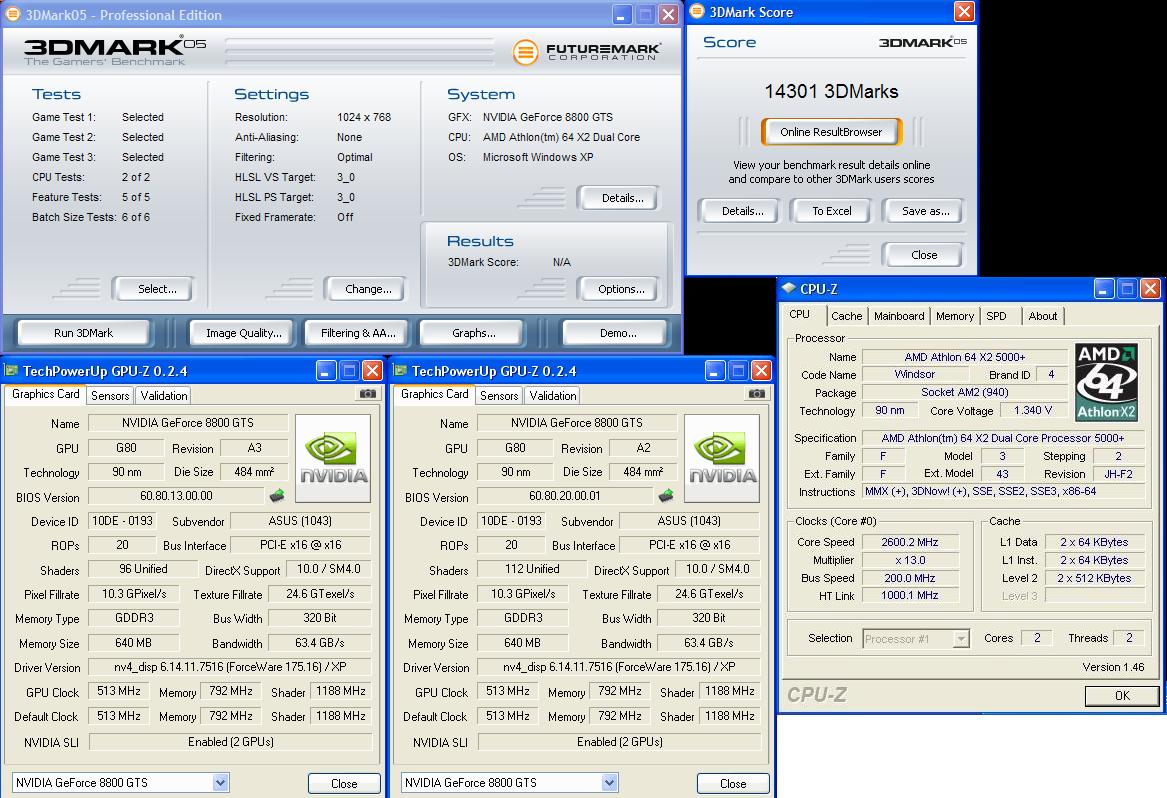This screenshot has height=798, width=1167.
Task: Click BIOS version 60.80.13.00.00 field
Action: [x=176, y=495]
